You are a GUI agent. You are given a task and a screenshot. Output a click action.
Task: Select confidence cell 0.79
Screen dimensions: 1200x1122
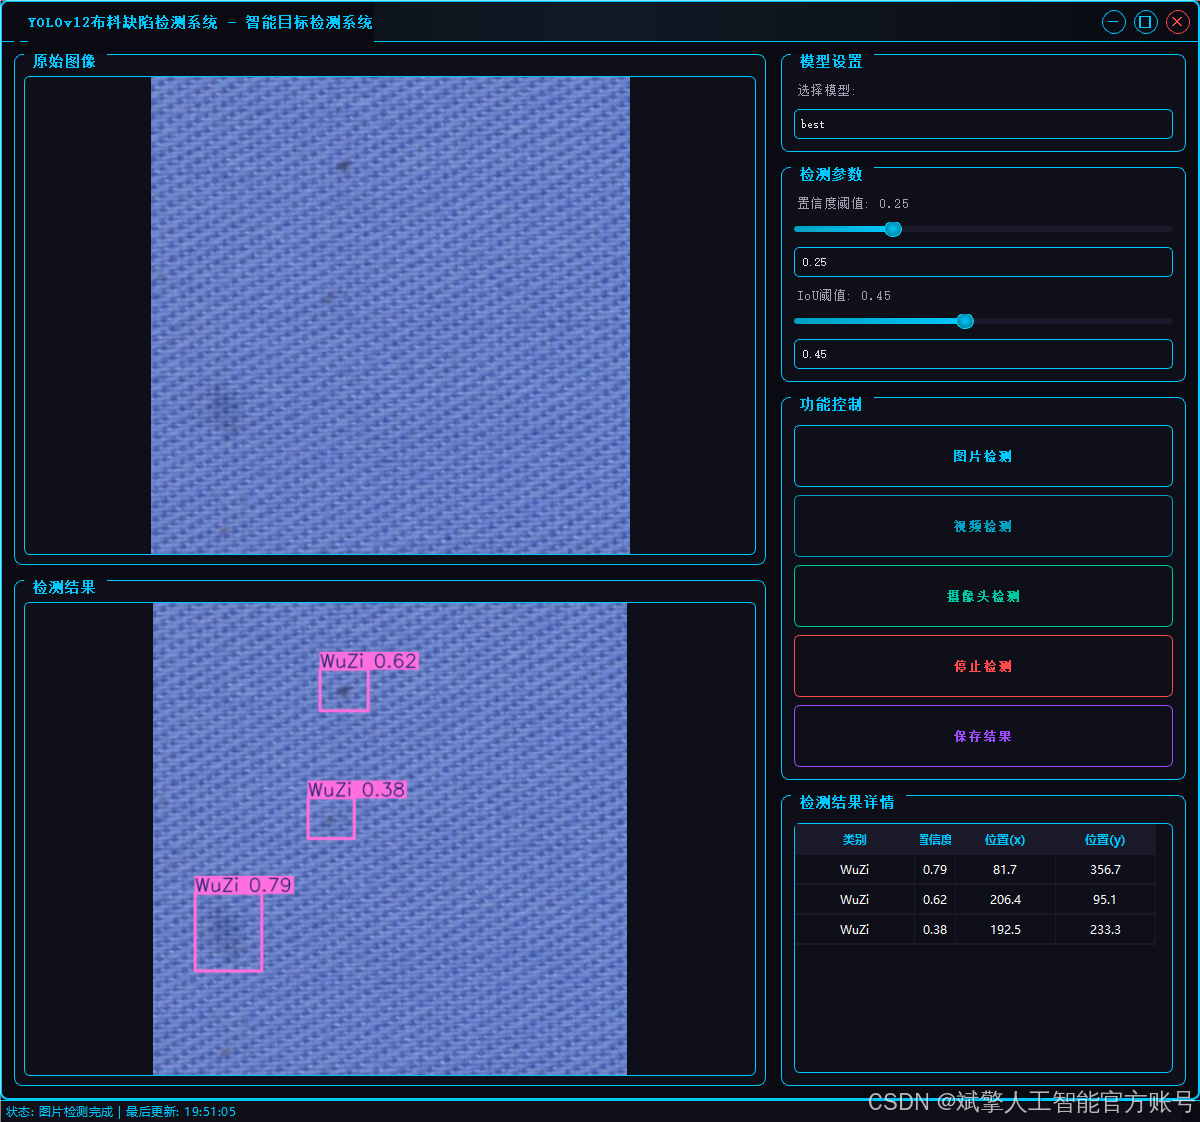point(935,870)
